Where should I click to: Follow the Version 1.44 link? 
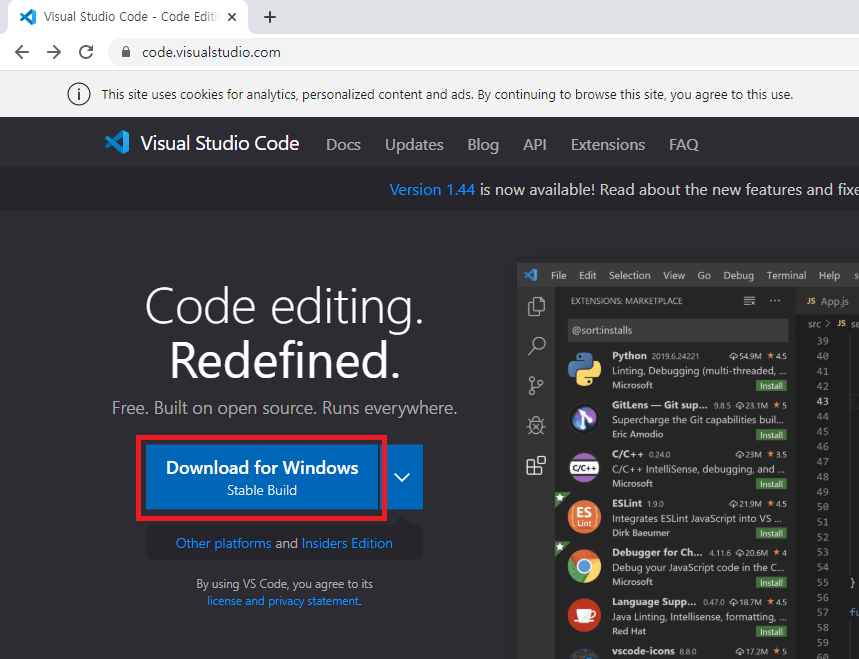click(432, 190)
